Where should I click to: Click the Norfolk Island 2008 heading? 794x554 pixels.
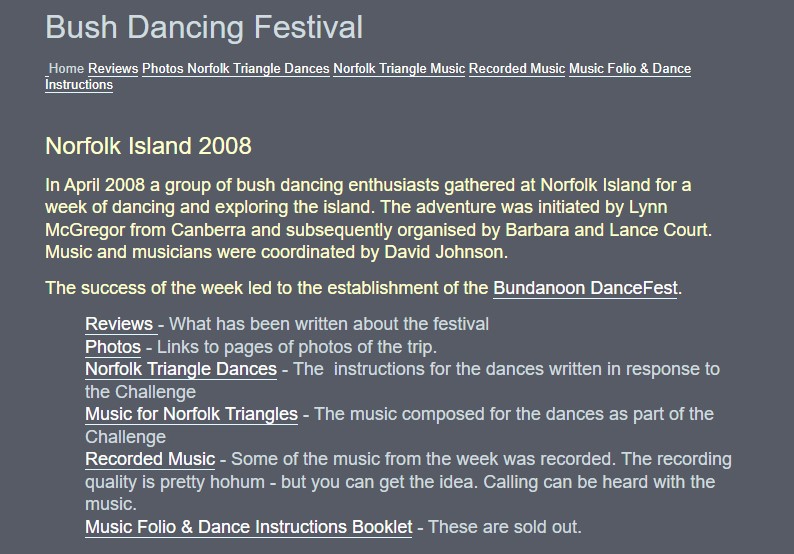(148, 146)
